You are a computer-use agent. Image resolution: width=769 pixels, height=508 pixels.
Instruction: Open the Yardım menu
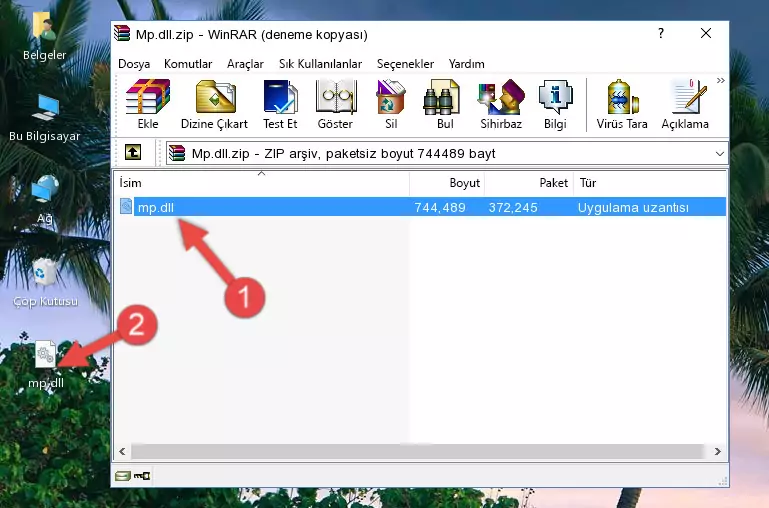coord(466,64)
